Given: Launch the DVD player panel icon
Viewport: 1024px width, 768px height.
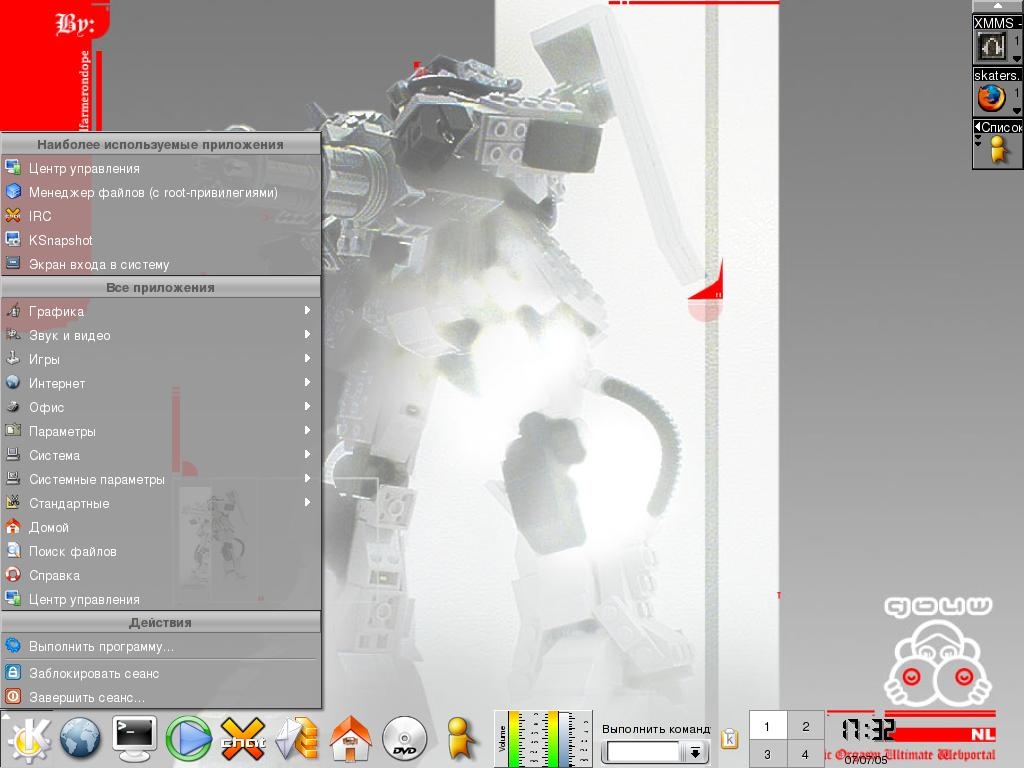Looking at the screenshot, I should coord(403,740).
